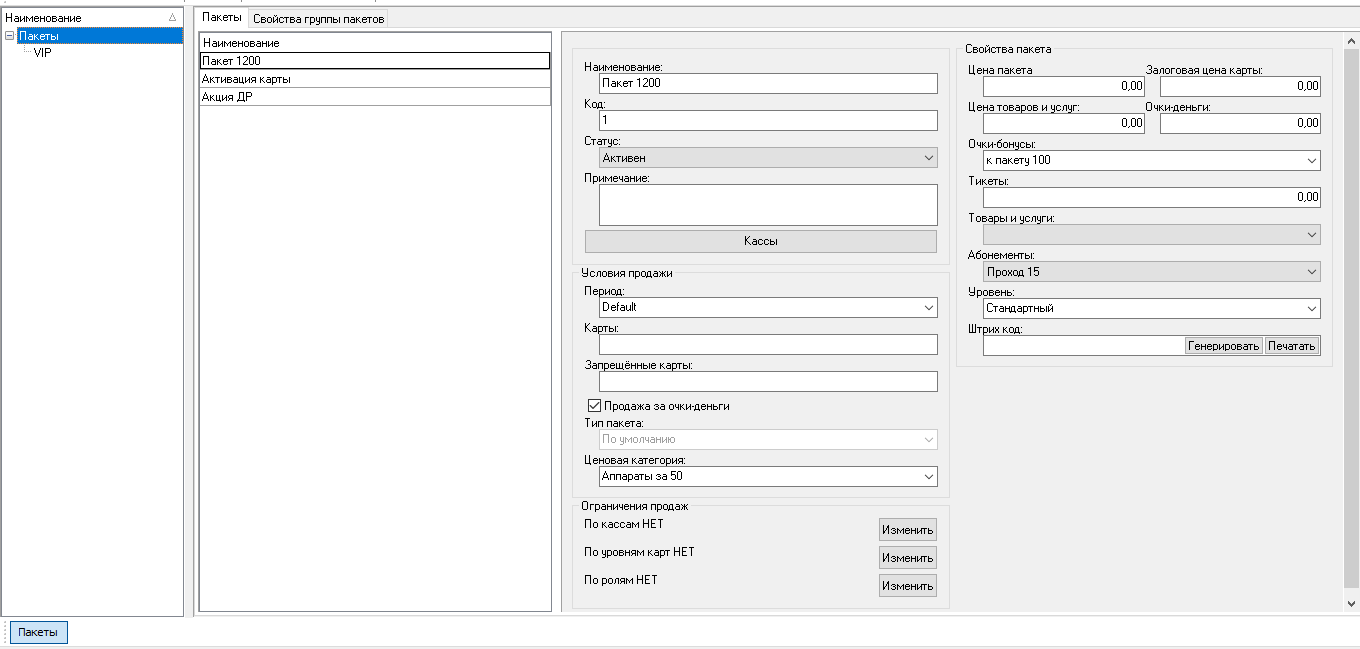Select Пакет 1200 row in list
The image size is (1360, 649).
tap(375, 60)
